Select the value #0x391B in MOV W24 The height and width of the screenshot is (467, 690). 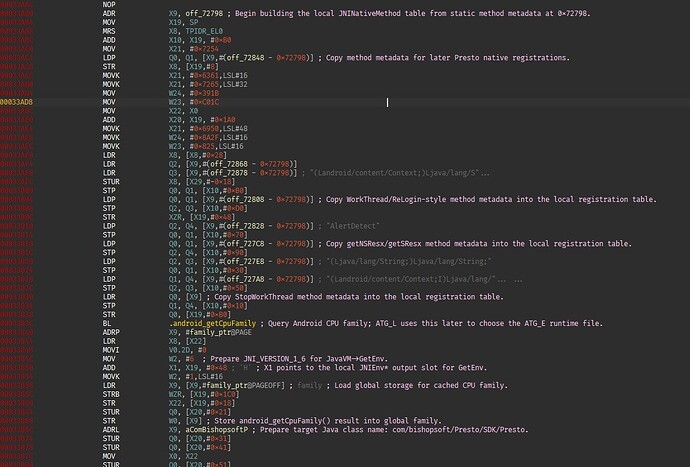coord(206,93)
